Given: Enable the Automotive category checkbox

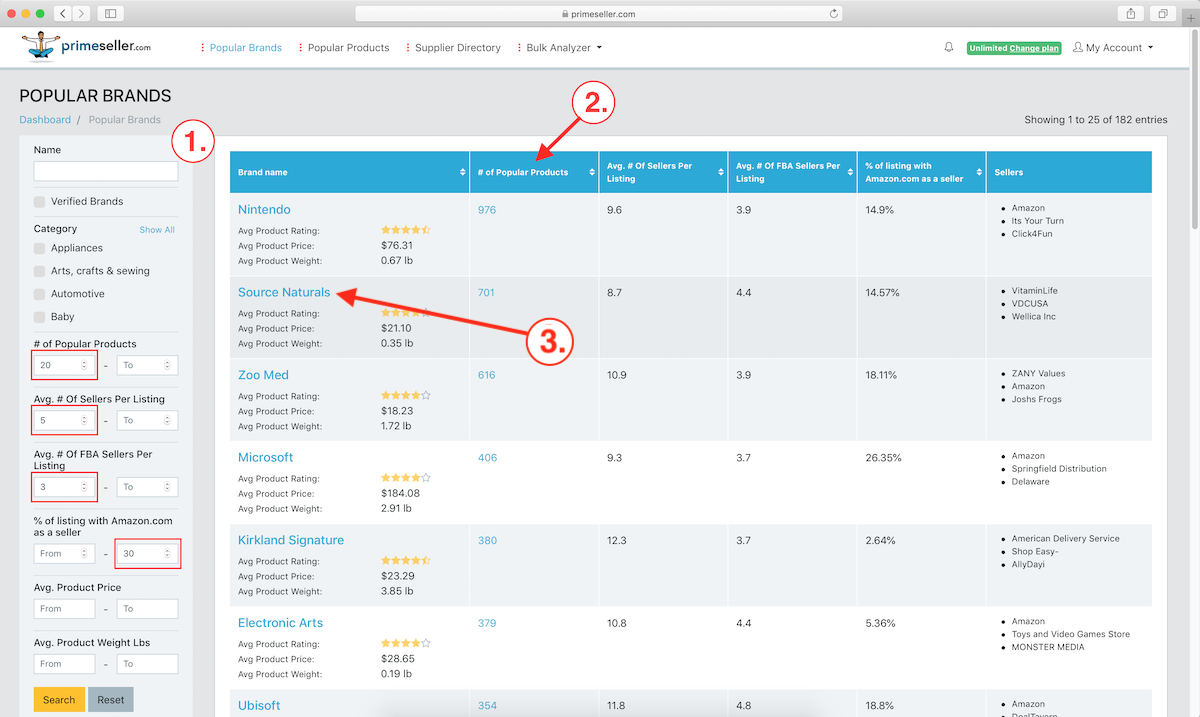Looking at the screenshot, I should point(40,294).
